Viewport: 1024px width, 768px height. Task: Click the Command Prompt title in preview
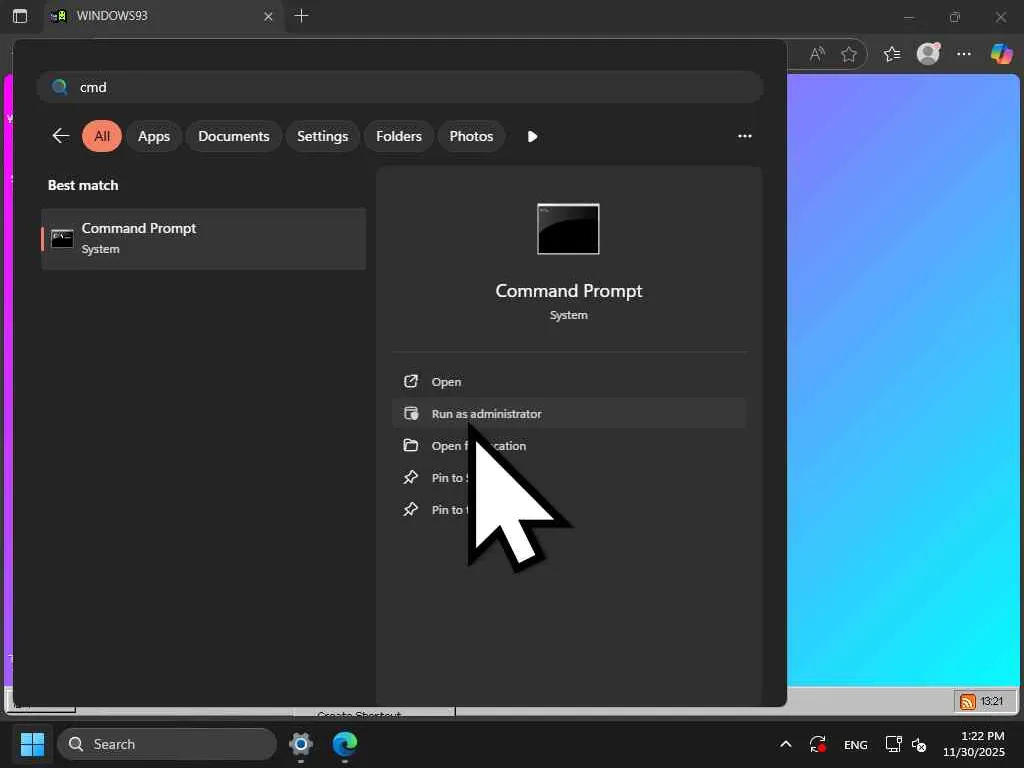click(x=568, y=291)
